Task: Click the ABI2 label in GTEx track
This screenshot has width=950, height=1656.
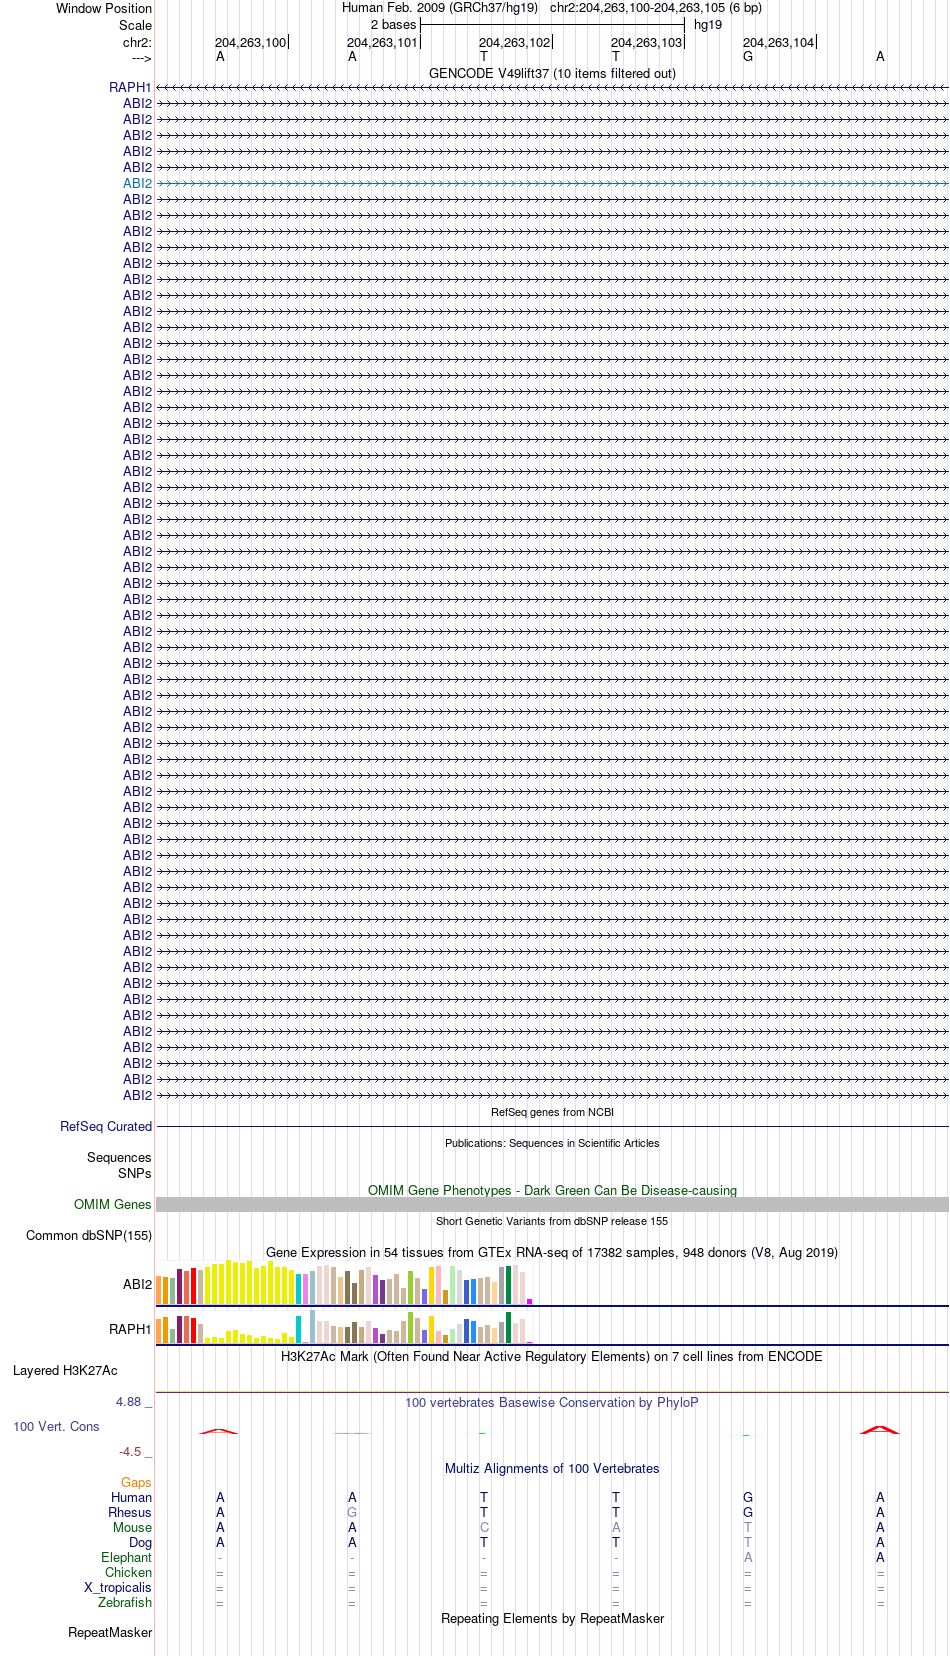Action: 138,1285
